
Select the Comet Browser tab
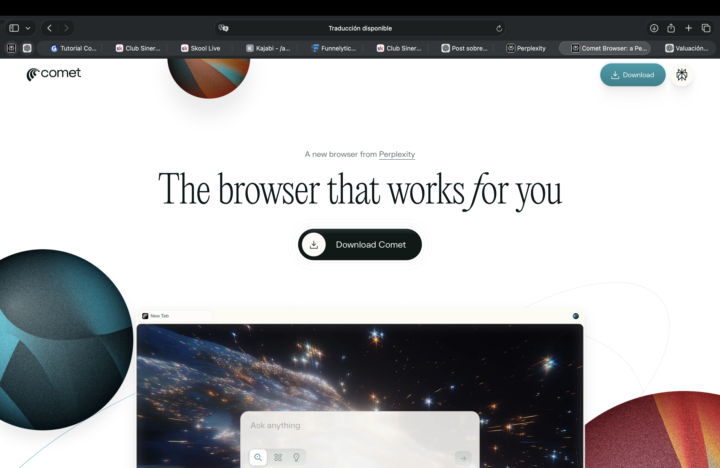[604, 48]
